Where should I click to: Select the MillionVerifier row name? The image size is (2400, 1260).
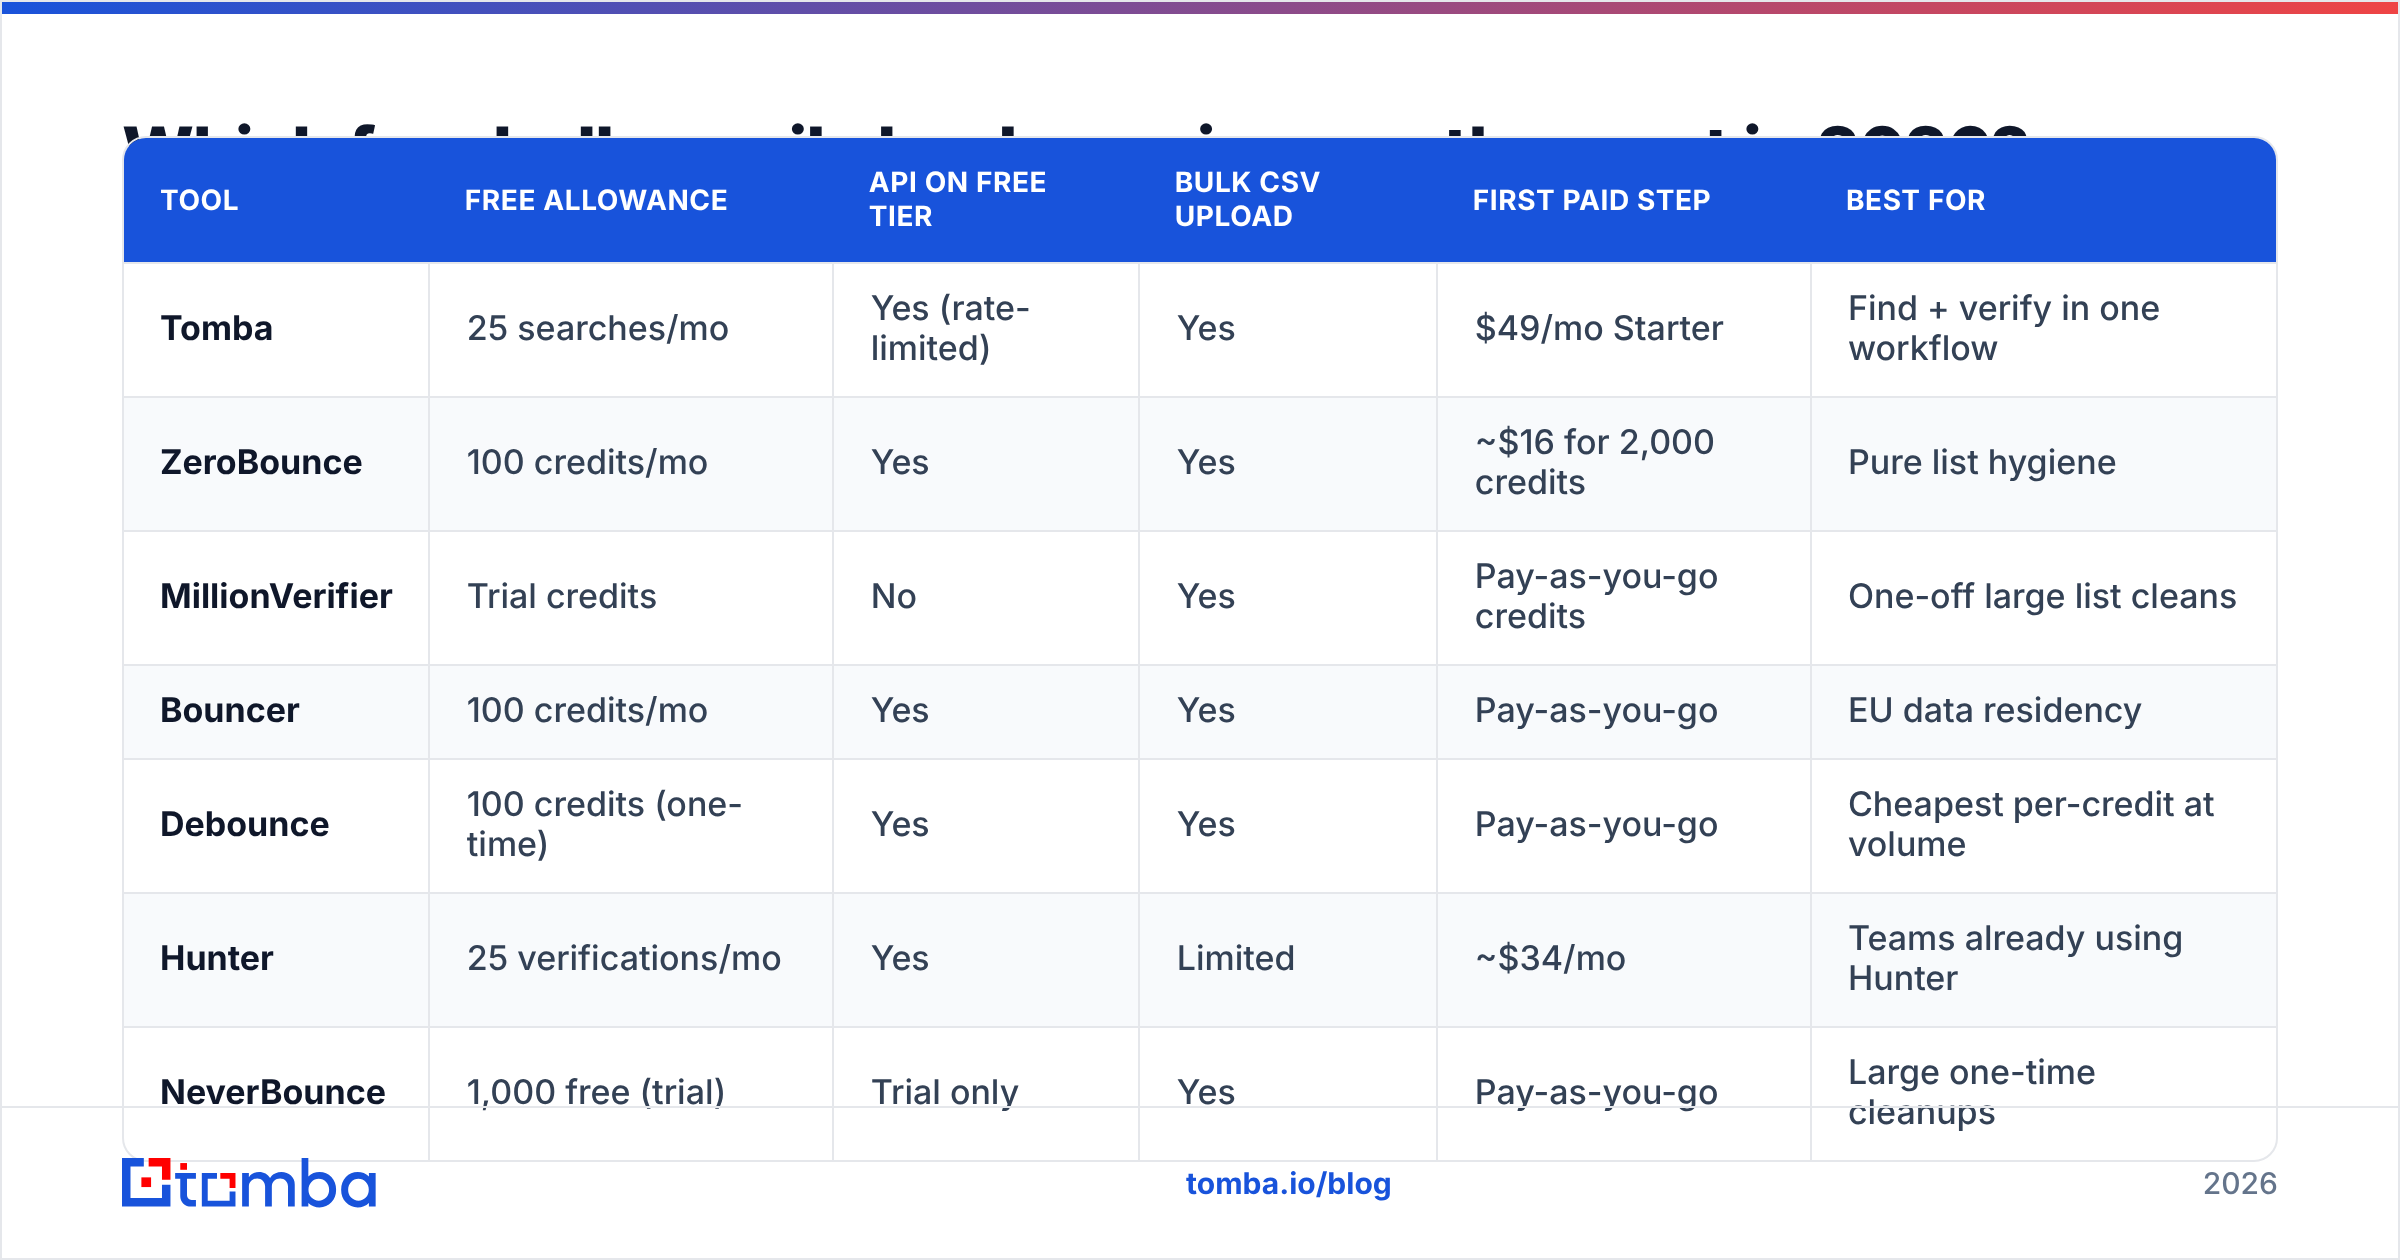tap(276, 596)
